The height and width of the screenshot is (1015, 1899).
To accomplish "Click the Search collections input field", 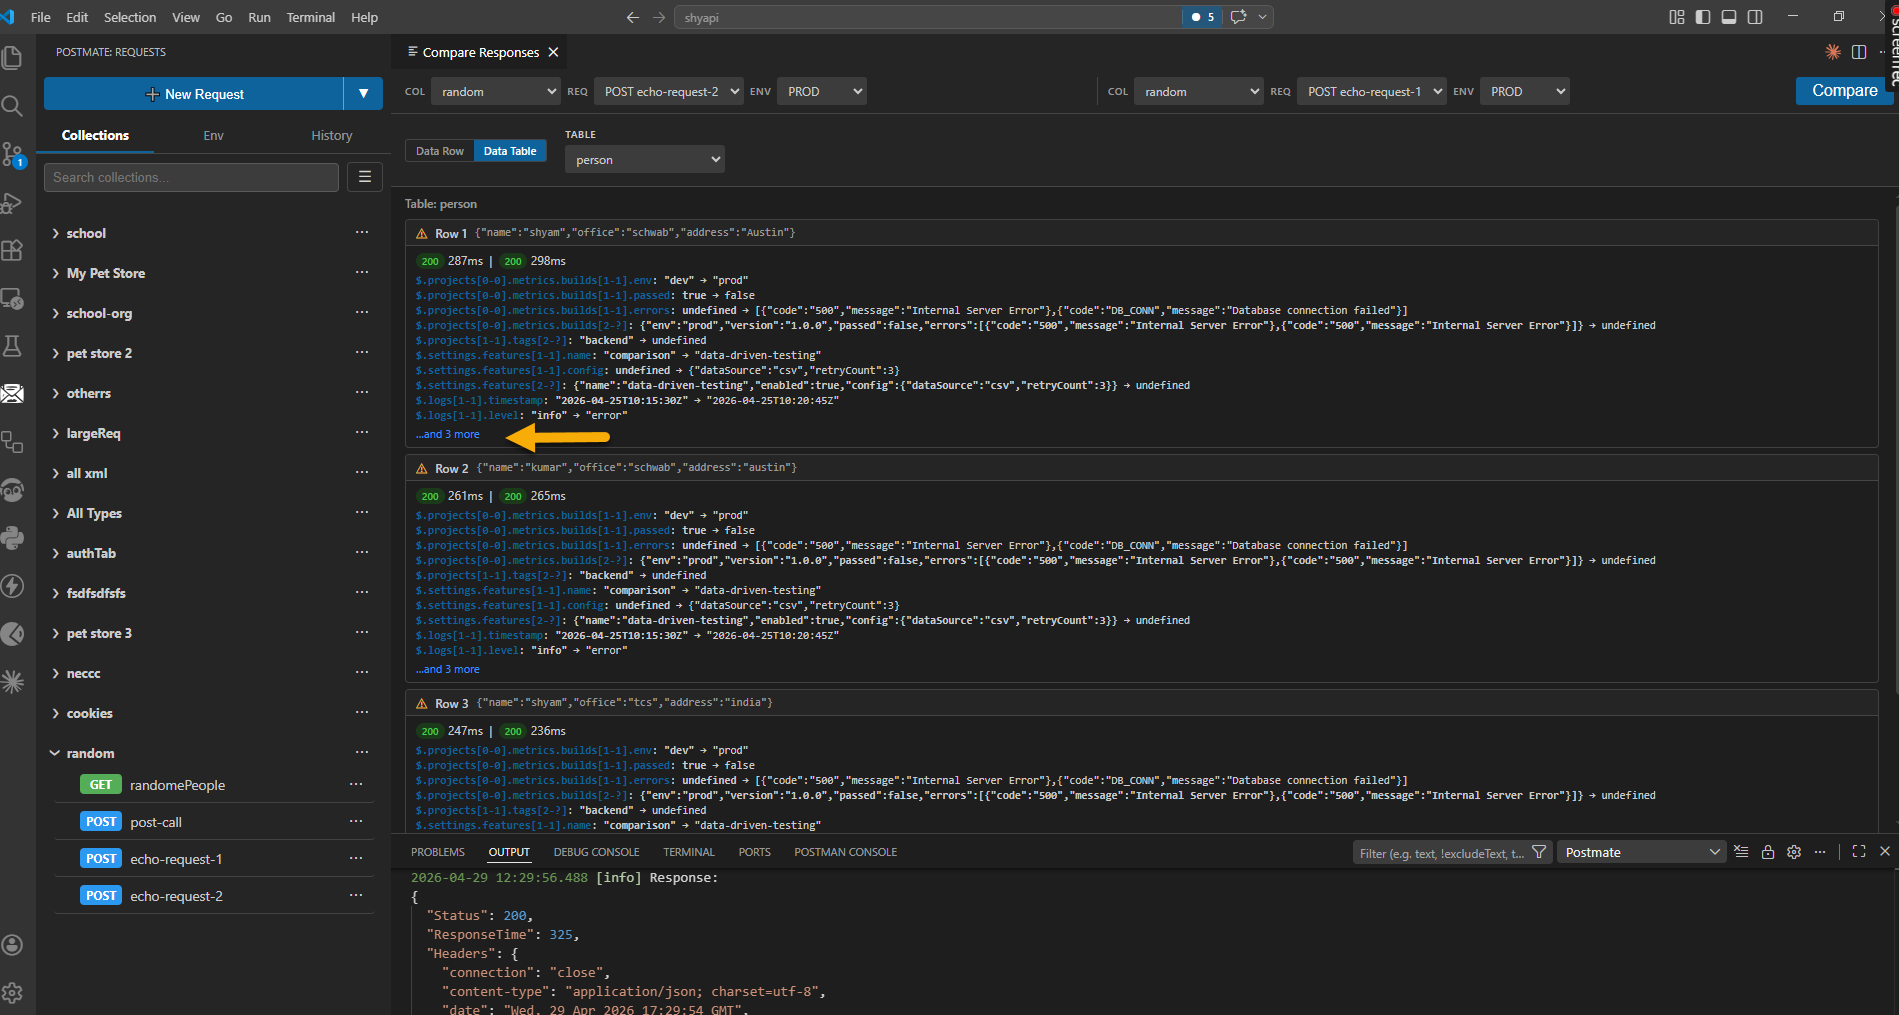I will [191, 177].
